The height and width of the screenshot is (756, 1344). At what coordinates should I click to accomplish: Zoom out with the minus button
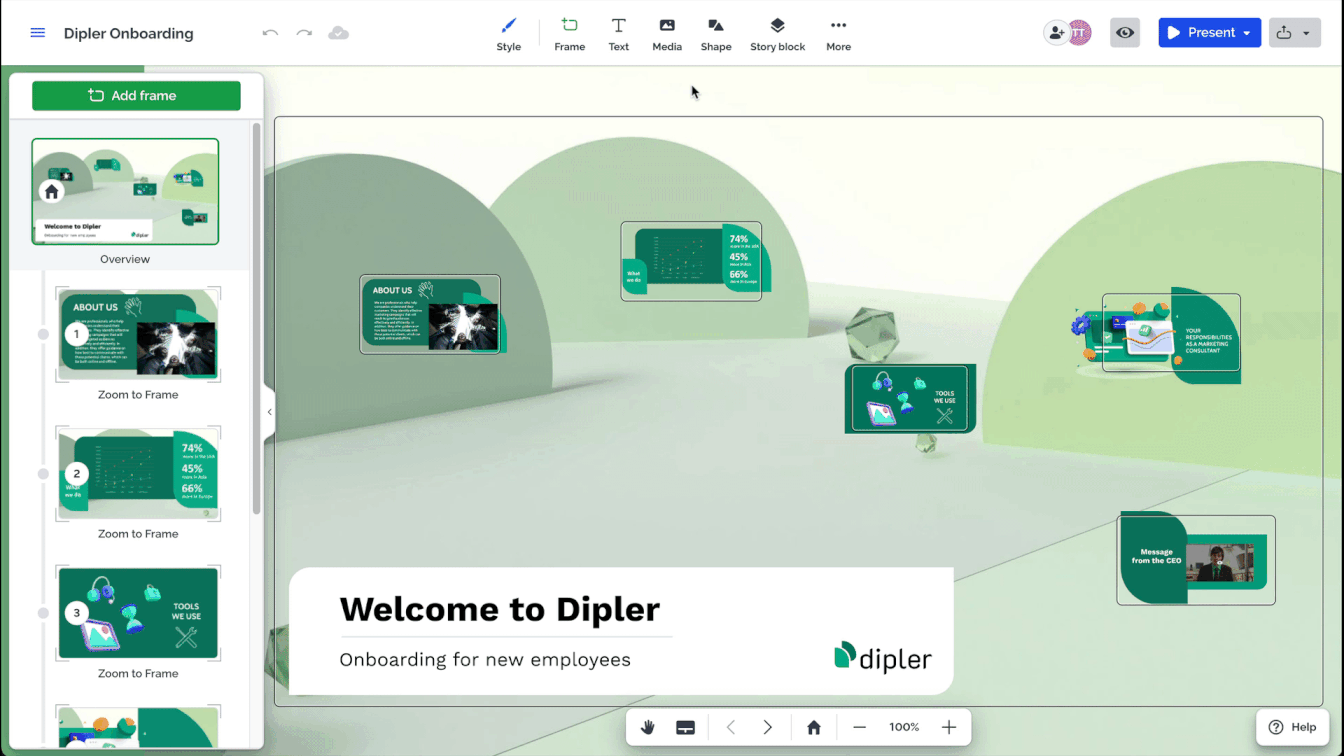859,727
